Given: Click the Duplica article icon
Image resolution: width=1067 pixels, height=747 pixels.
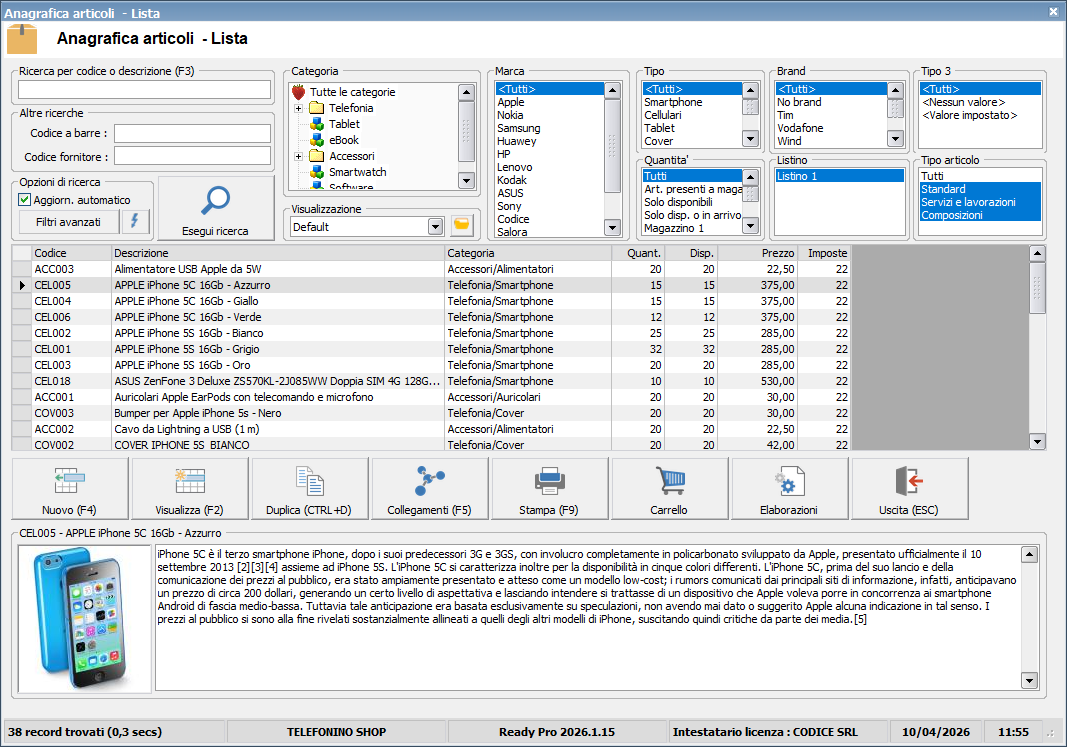Looking at the screenshot, I should [x=309, y=488].
